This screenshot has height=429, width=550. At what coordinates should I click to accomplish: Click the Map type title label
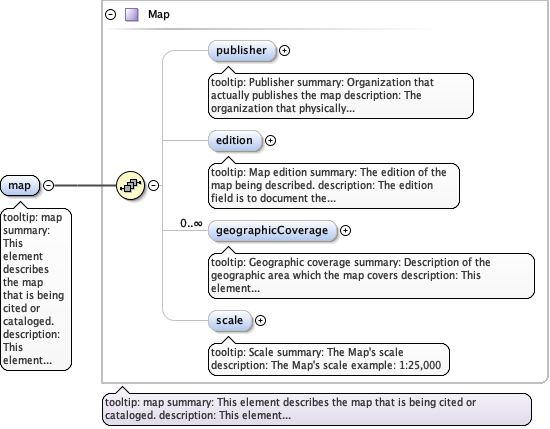click(159, 14)
